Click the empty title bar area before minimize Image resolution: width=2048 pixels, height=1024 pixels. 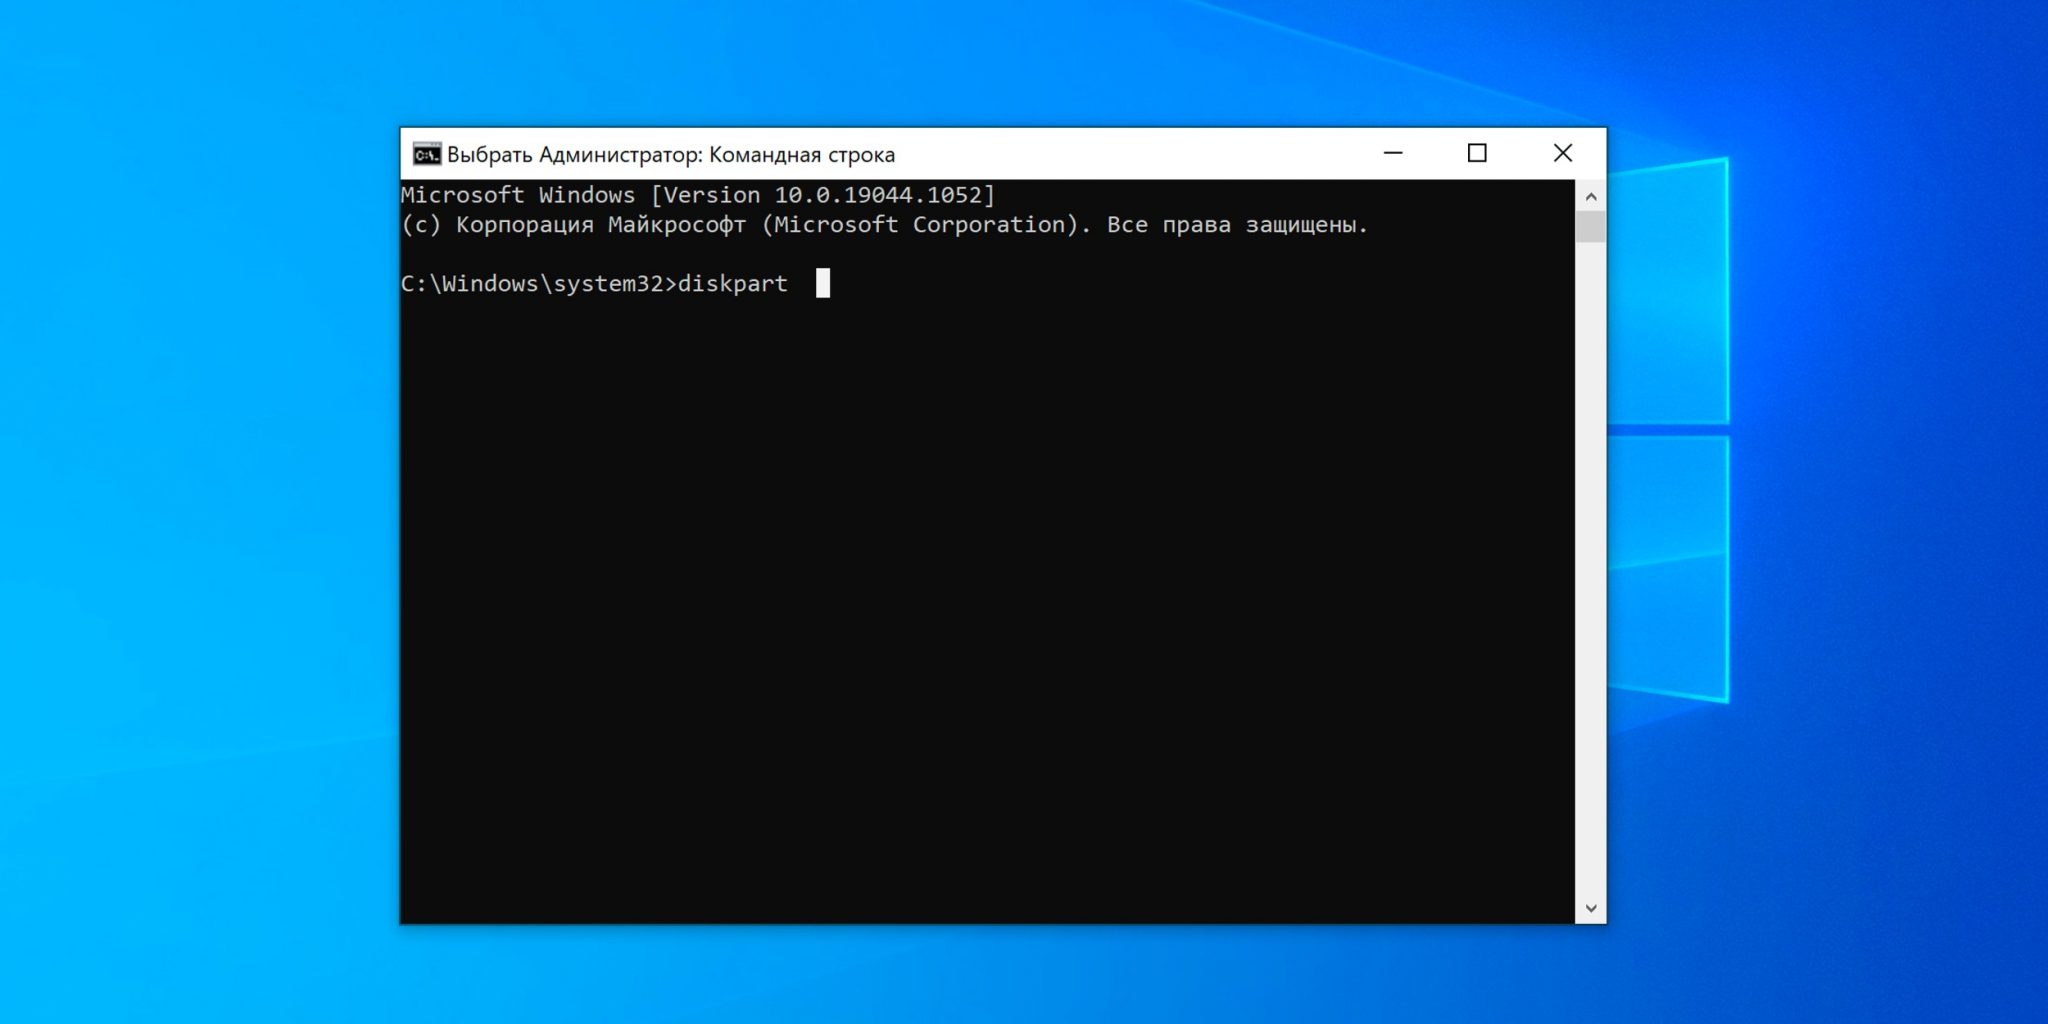[x=1130, y=154]
